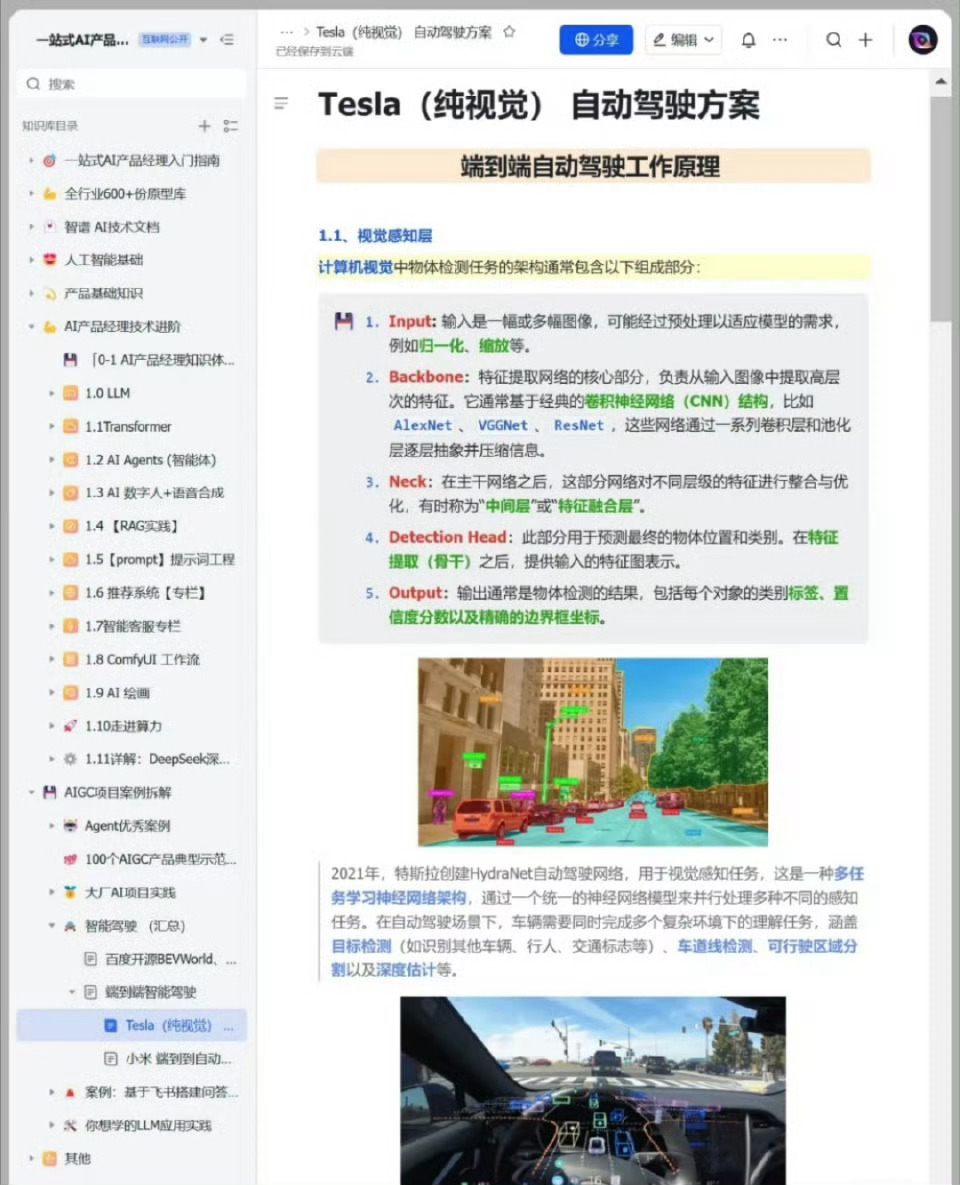This screenshot has height=1185, width=960.
Task: Open the notification bell
Action: click(748, 40)
